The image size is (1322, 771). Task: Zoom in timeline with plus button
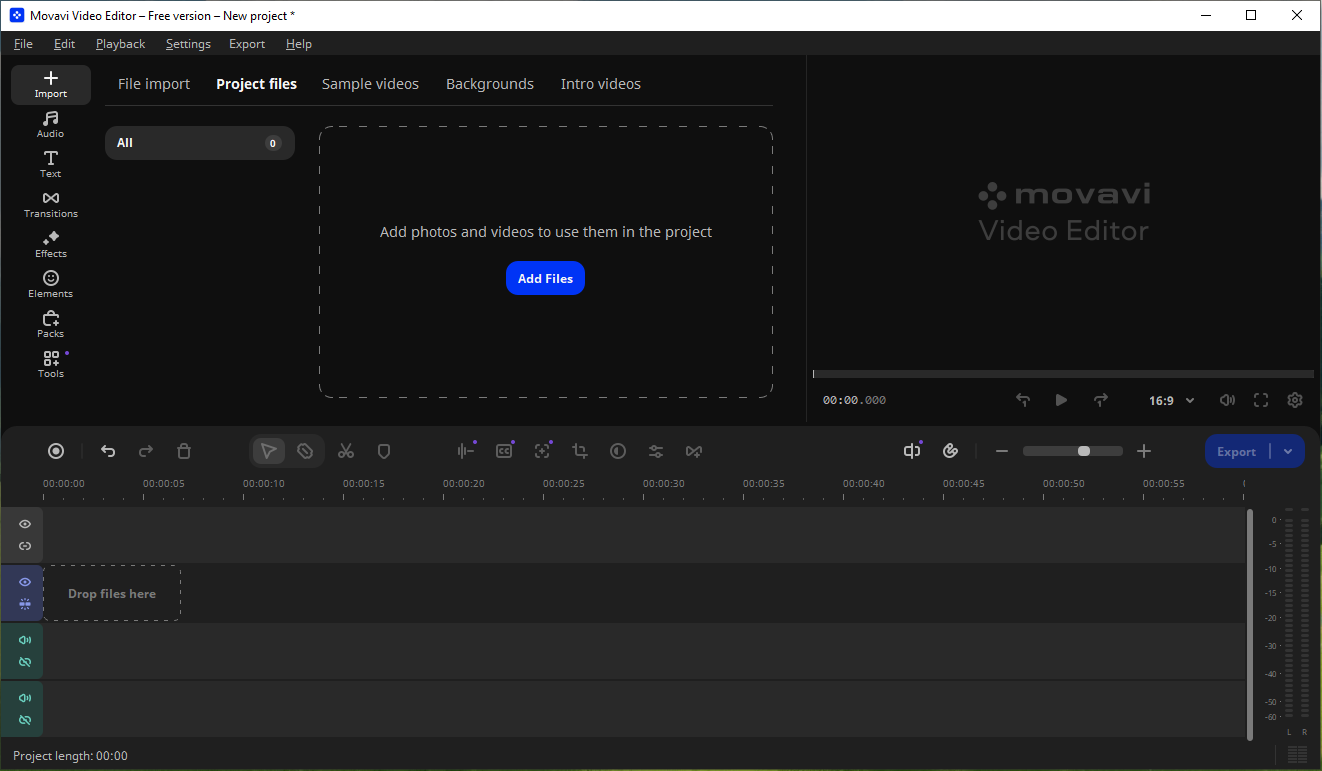coord(1144,451)
